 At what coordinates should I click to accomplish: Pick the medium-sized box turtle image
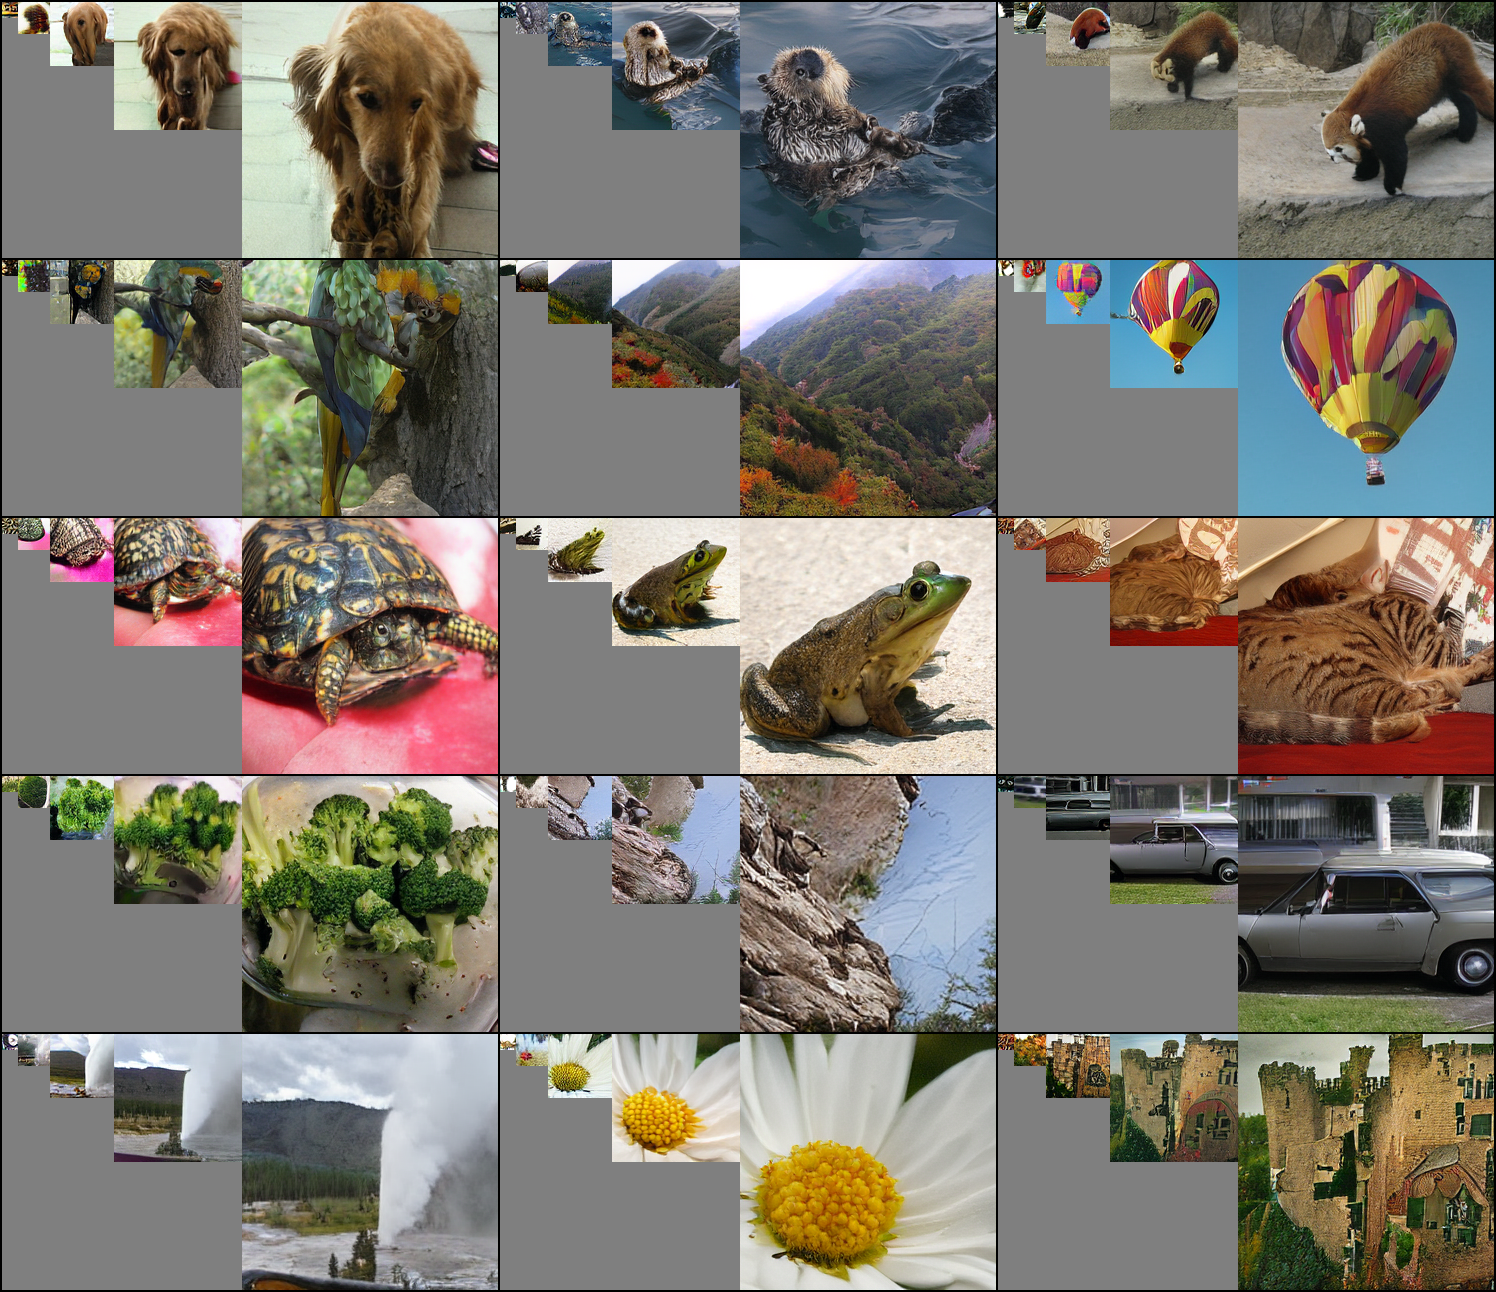tap(178, 582)
